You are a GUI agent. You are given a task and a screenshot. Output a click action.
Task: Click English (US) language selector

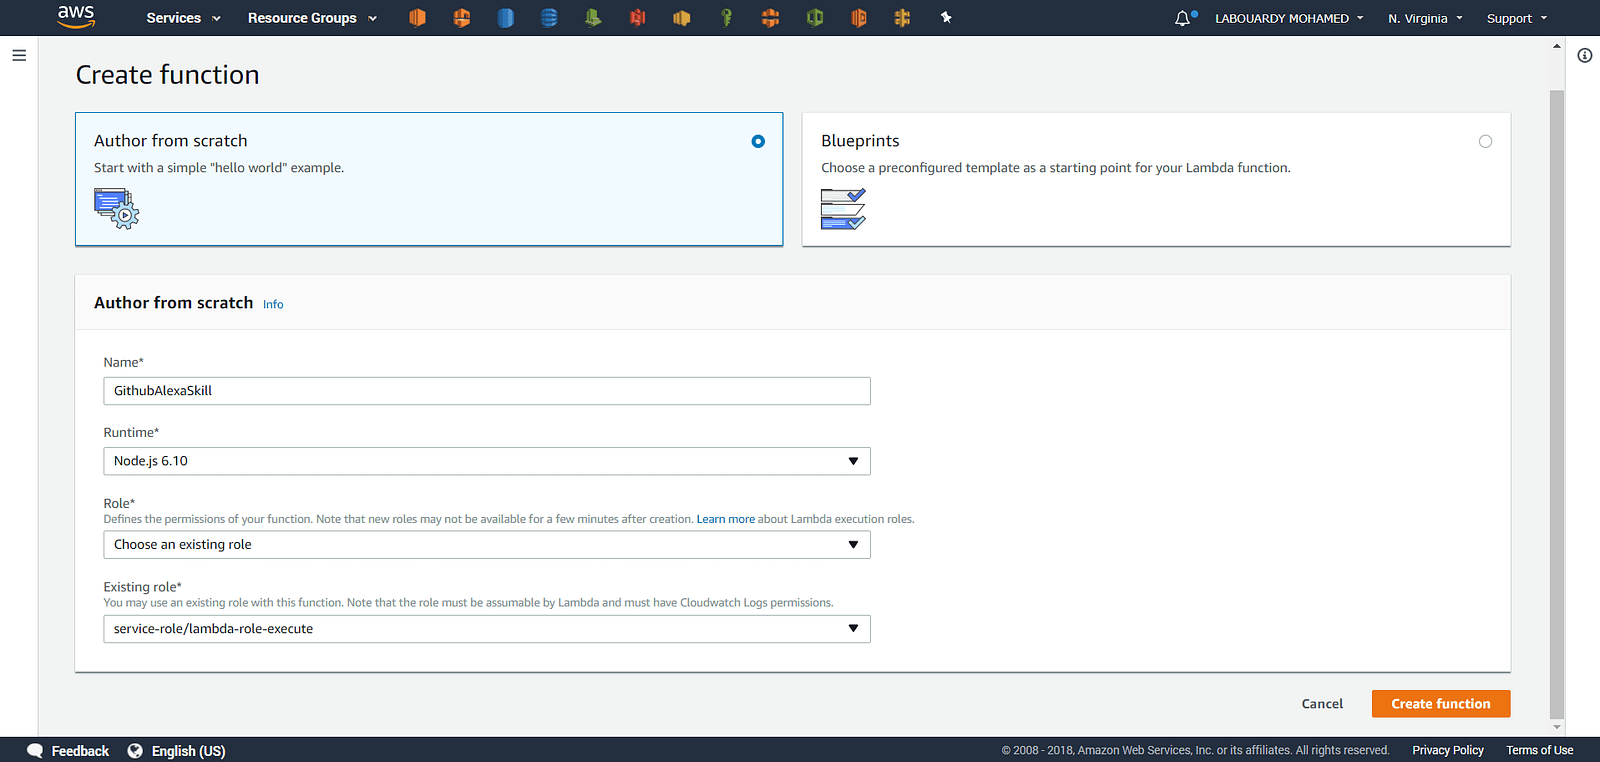pyautogui.click(x=188, y=751)
